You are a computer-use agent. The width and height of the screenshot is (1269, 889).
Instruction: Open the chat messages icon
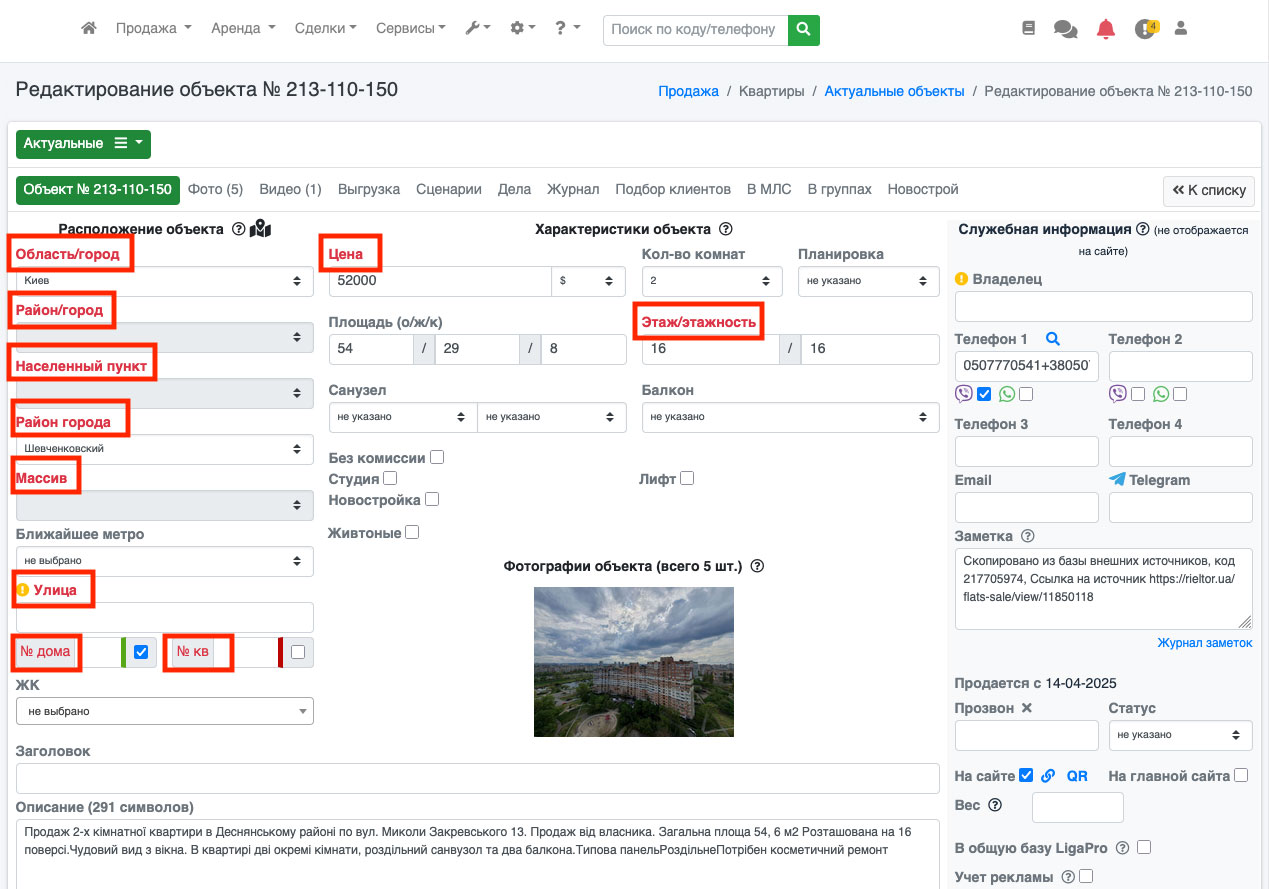click(1065, 29)
